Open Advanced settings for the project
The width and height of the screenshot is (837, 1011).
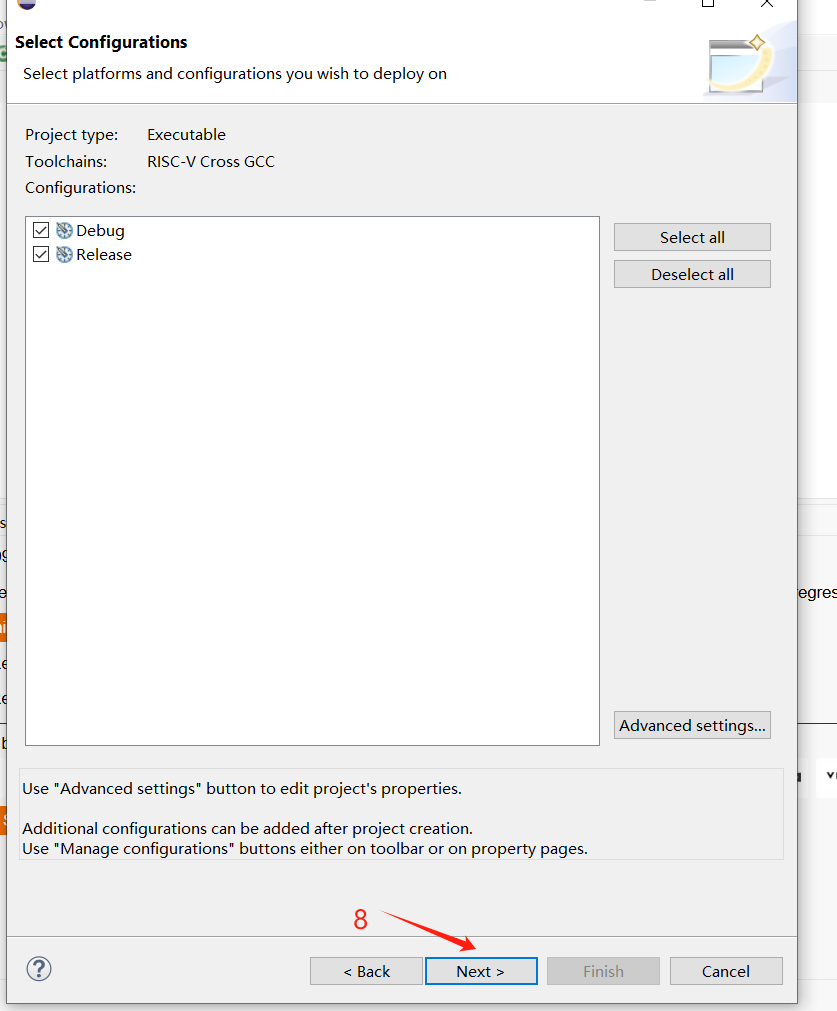click(692, 725)
